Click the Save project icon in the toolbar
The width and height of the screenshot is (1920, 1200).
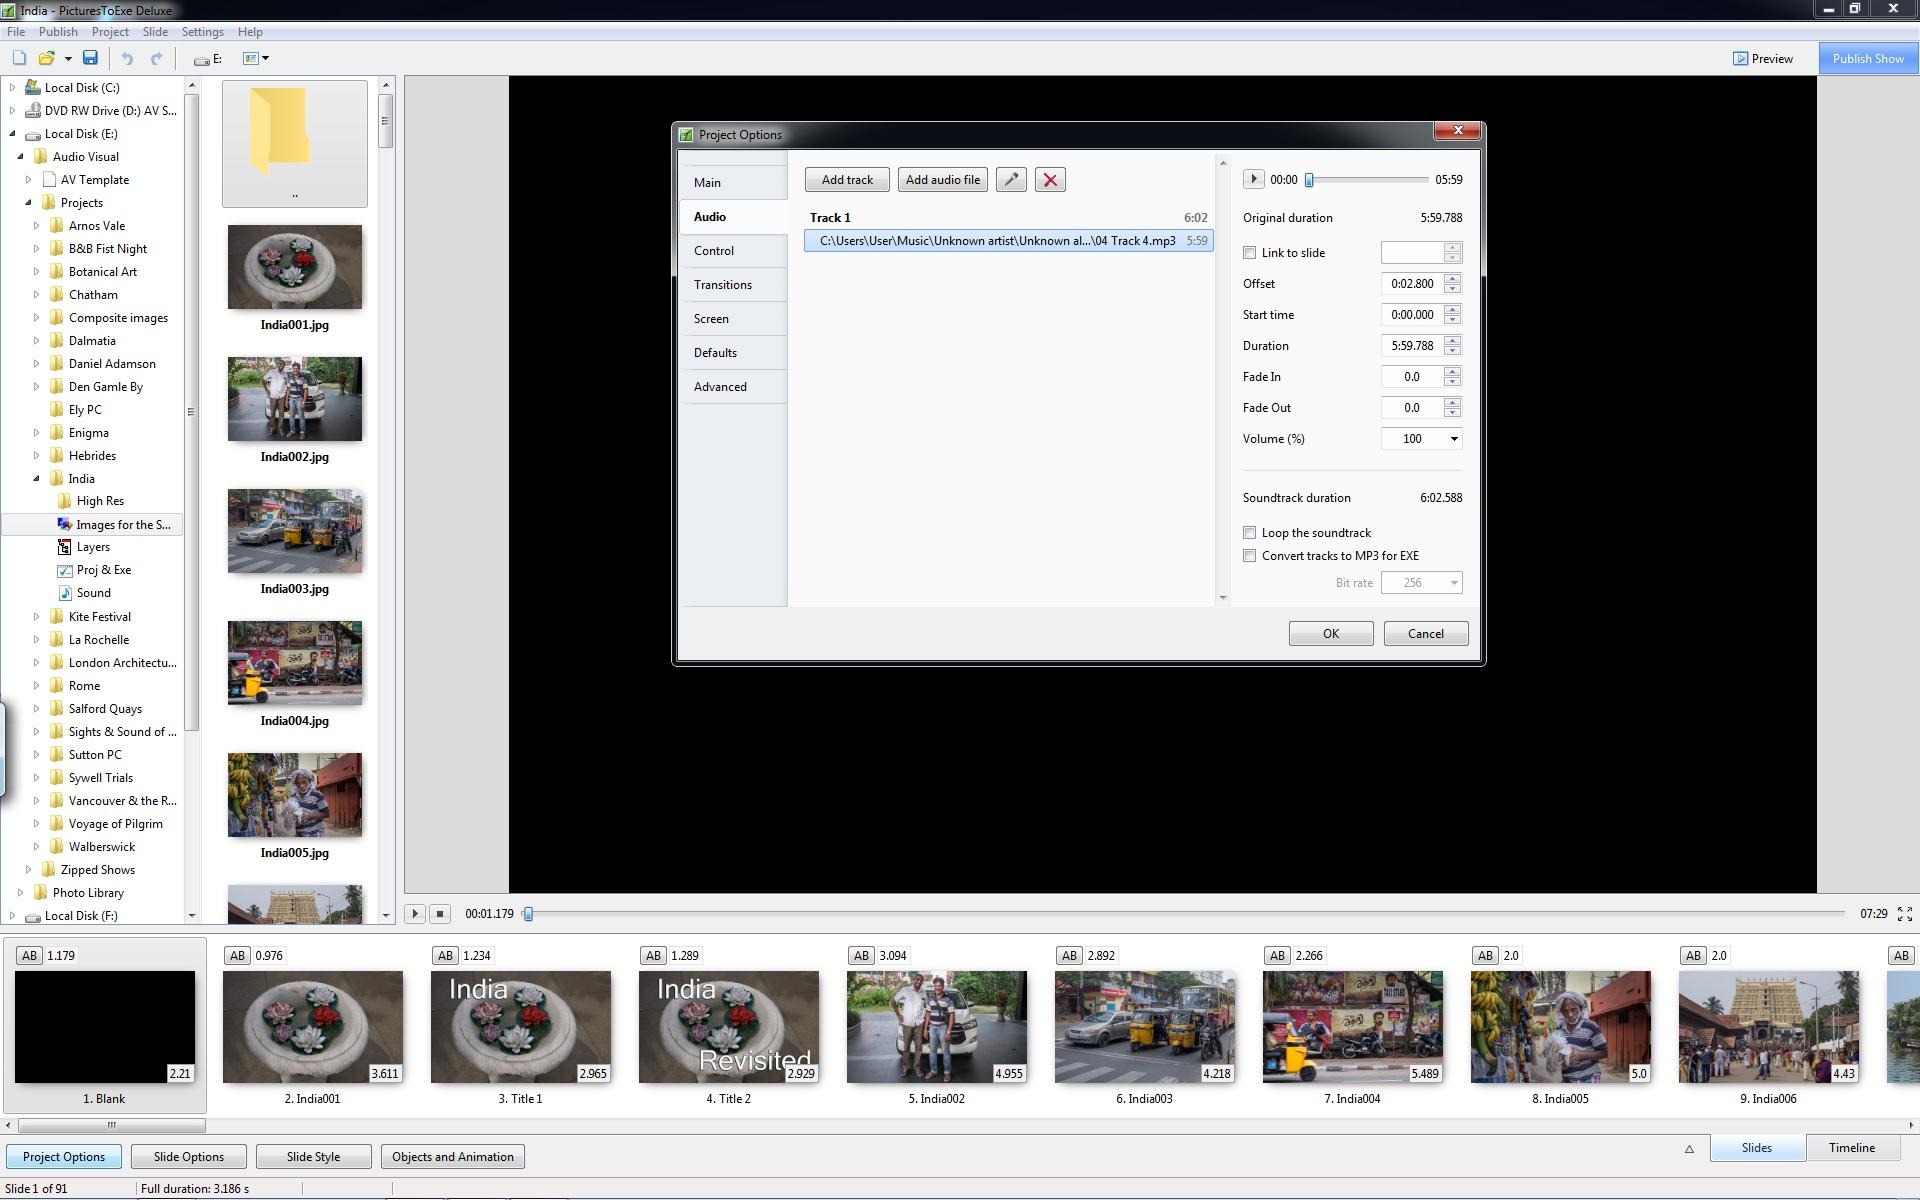[90, 58]
